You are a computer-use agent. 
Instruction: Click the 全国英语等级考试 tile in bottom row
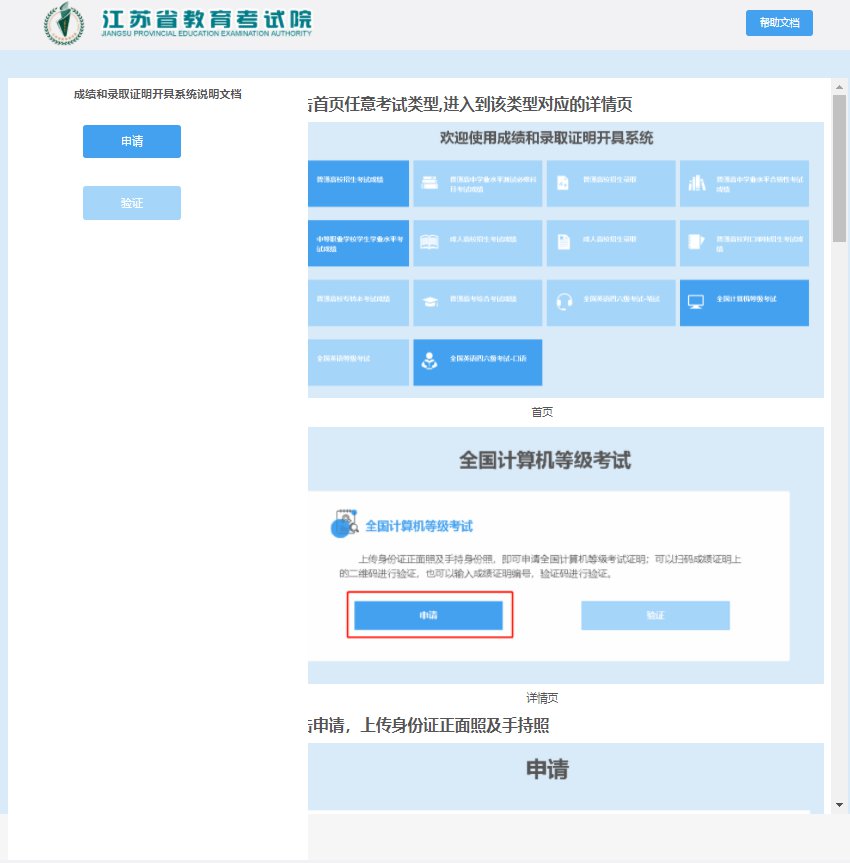(x=358, y=363)
